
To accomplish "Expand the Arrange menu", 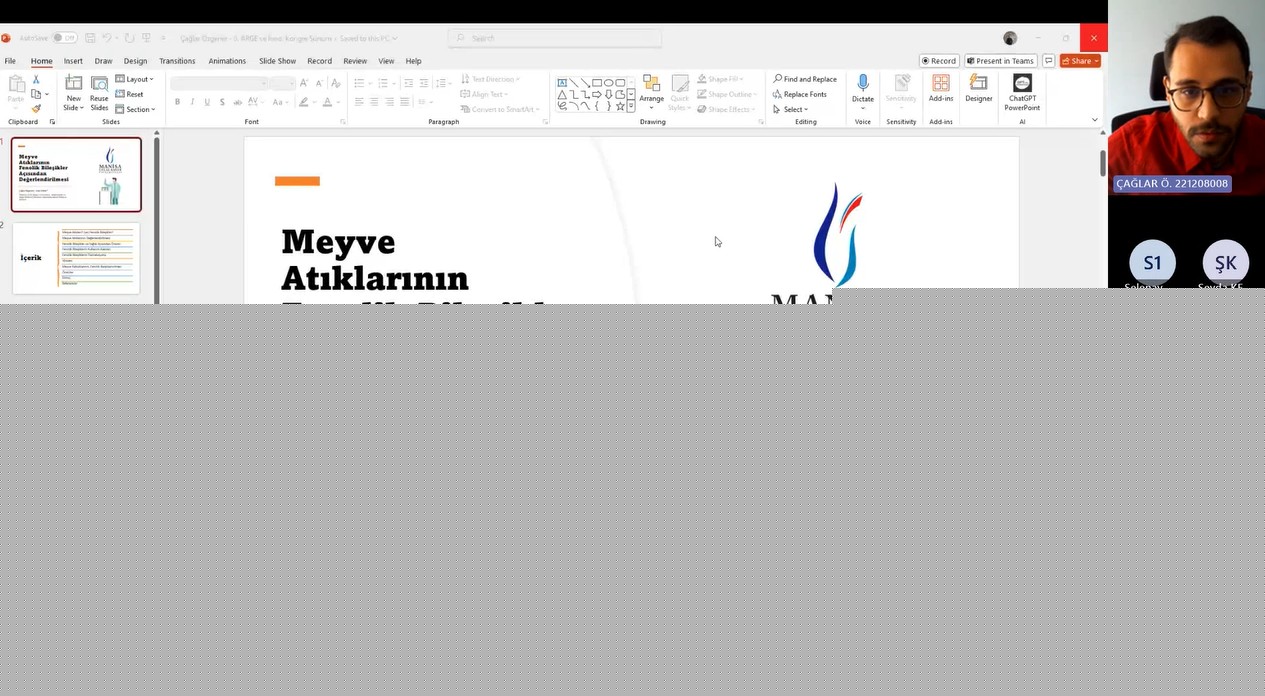I will 651,90.
